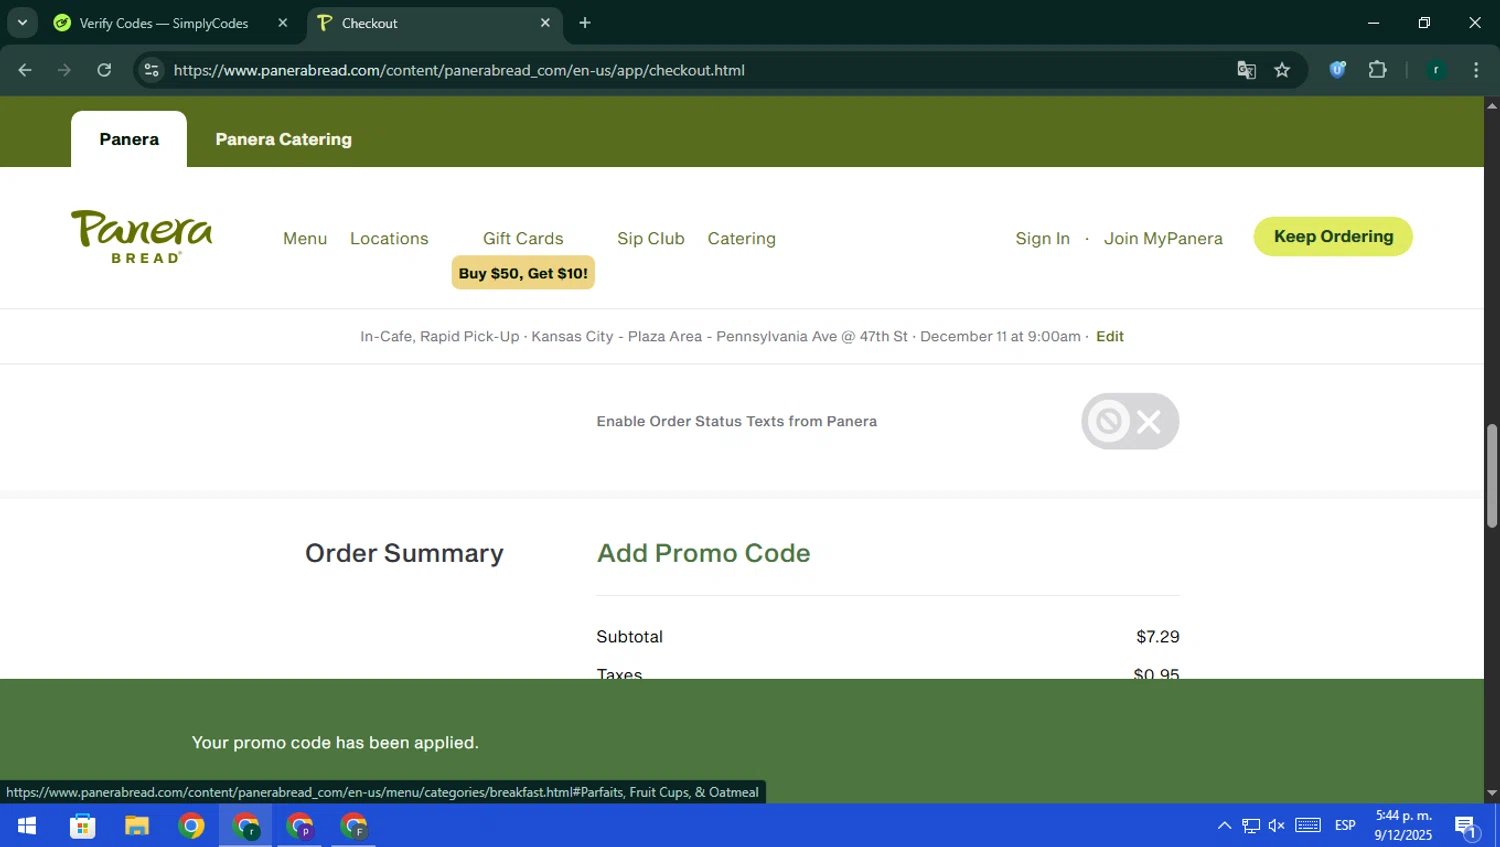Open the Chrome profile avatar
1500x847 pixels.
[x=1436, y=70]
